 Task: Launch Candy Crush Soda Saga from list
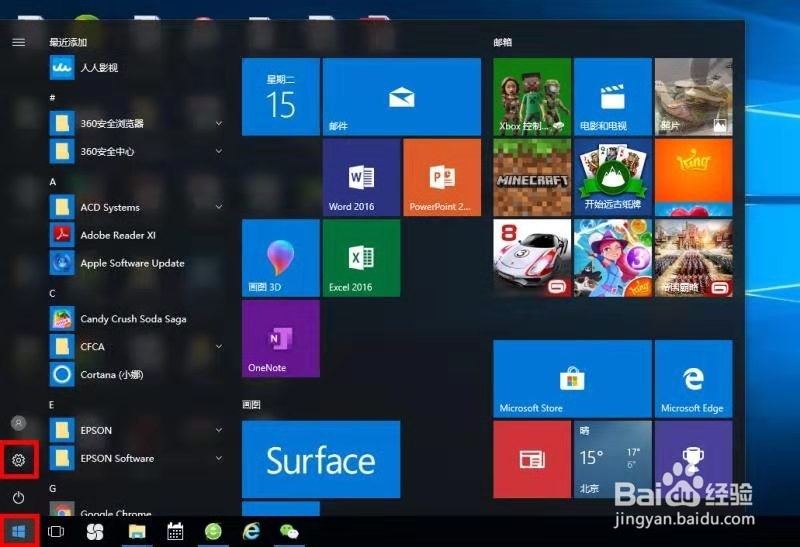pyautogui.click(x=136, y=319)
